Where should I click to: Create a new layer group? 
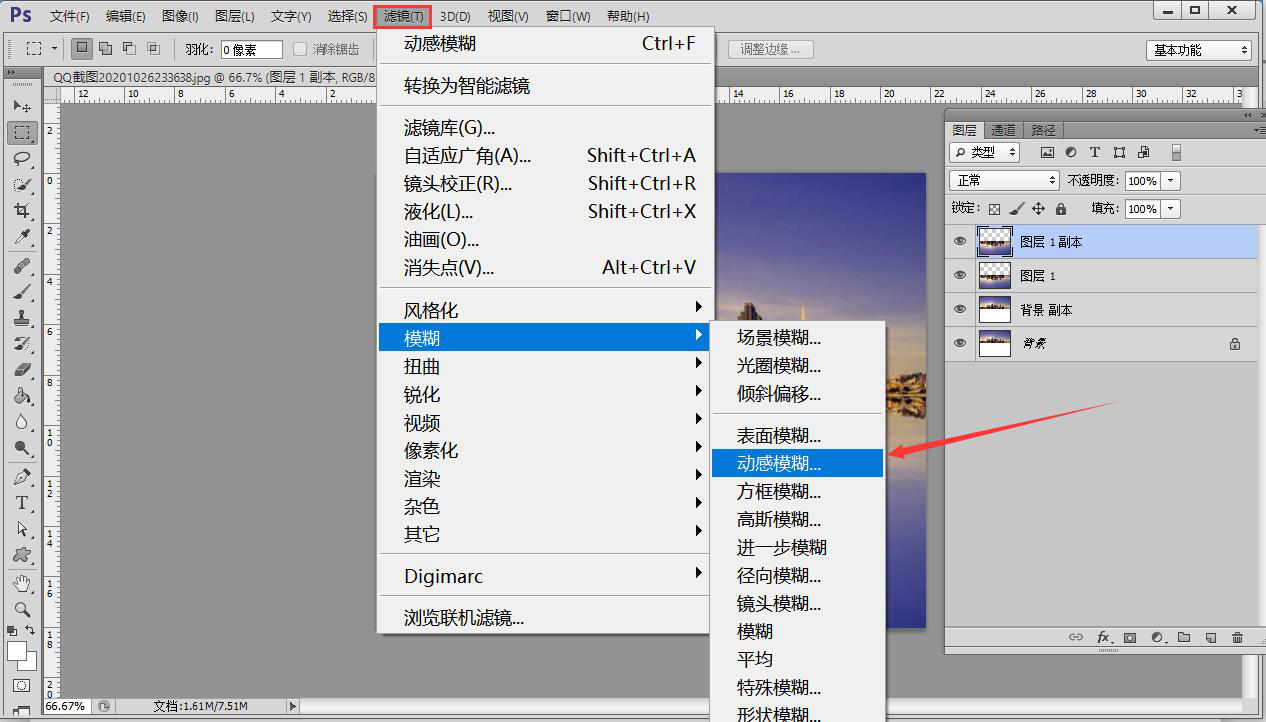tap(1184, 637)
